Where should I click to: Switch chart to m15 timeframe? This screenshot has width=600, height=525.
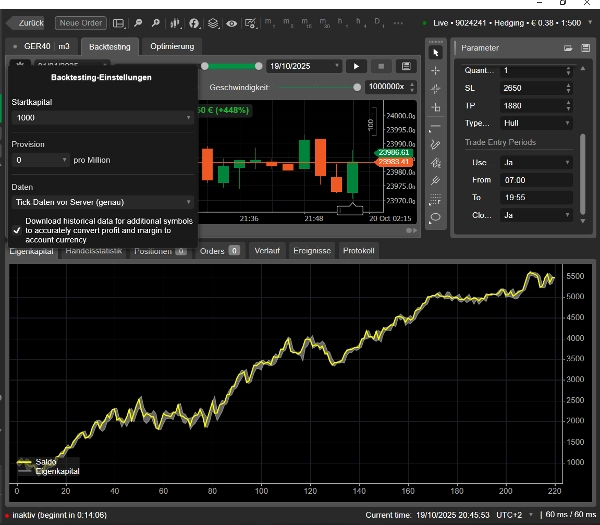[306, 22]
